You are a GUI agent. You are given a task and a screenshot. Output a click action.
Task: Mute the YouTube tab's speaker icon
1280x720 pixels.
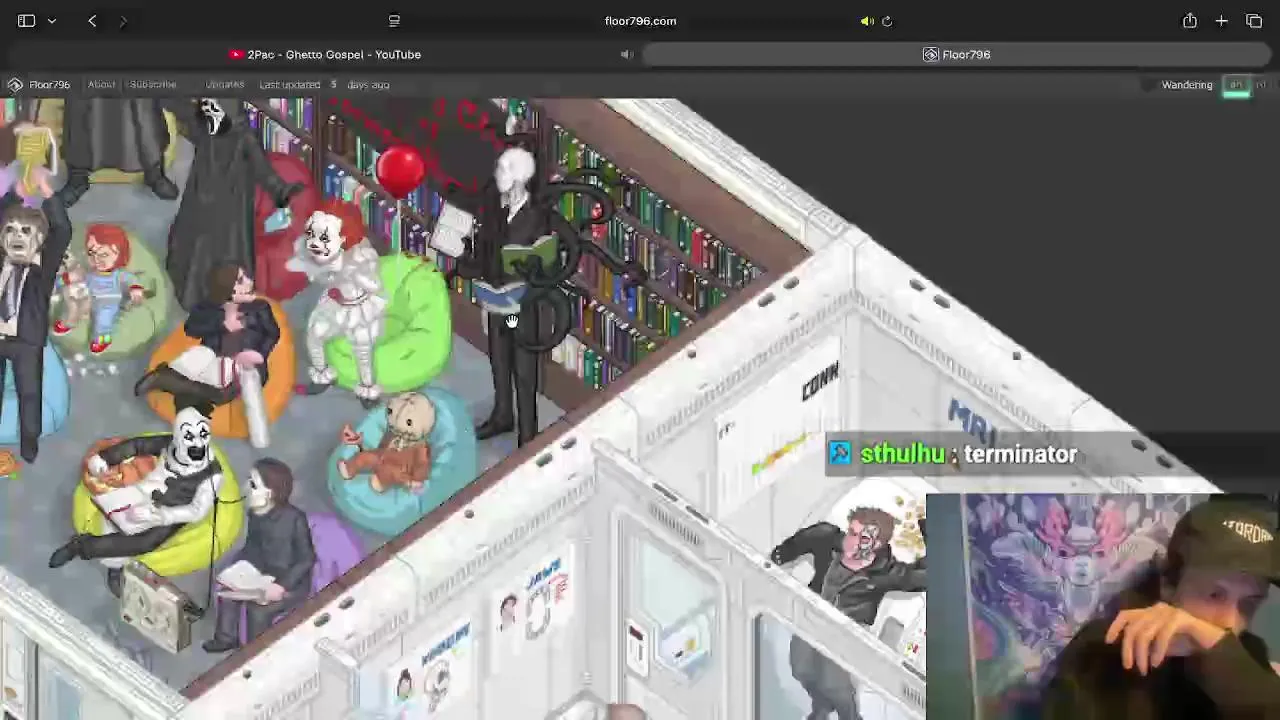[x=627, y=54]
